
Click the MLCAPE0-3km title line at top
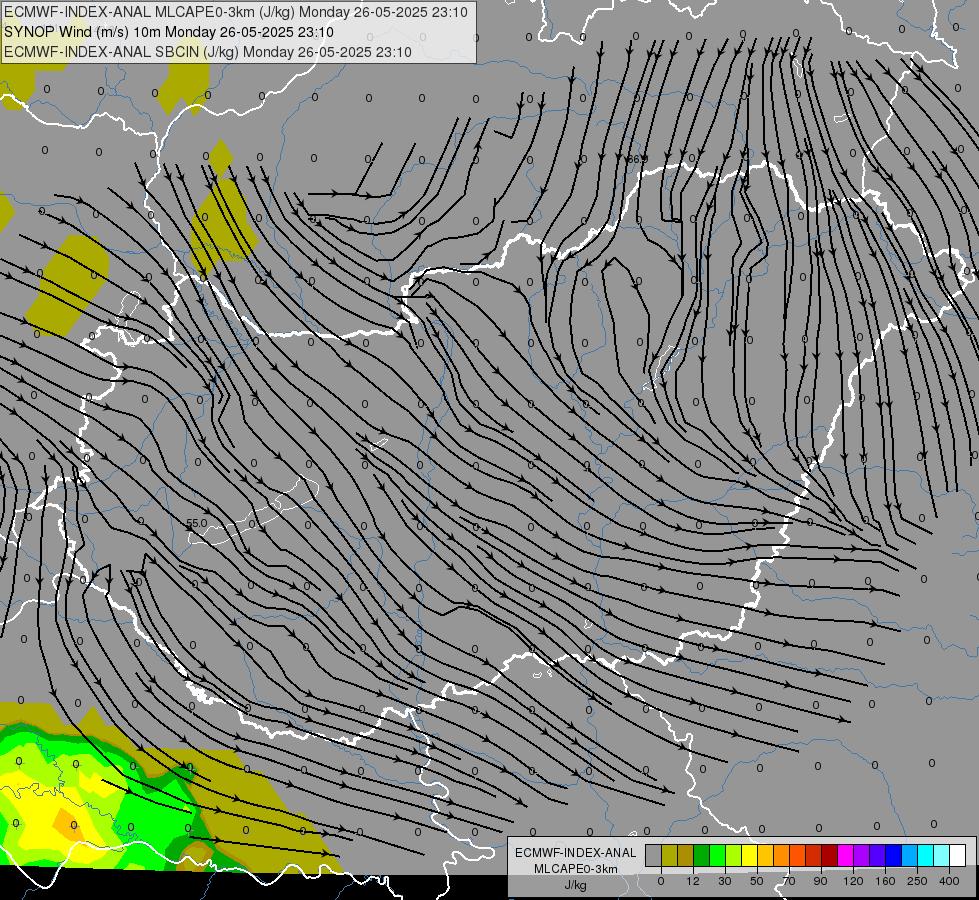(x=235, y=12)
